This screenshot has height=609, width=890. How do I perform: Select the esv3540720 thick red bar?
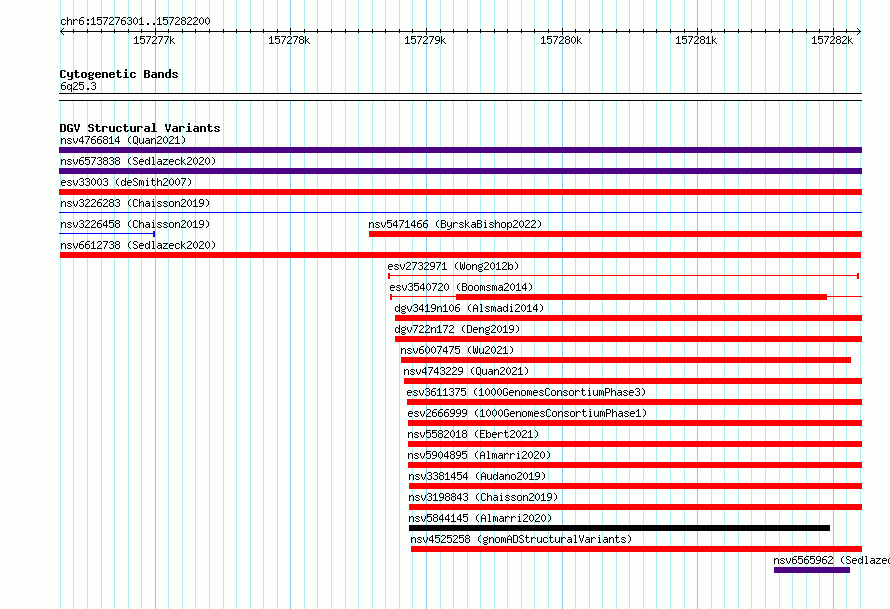point(641,297)
